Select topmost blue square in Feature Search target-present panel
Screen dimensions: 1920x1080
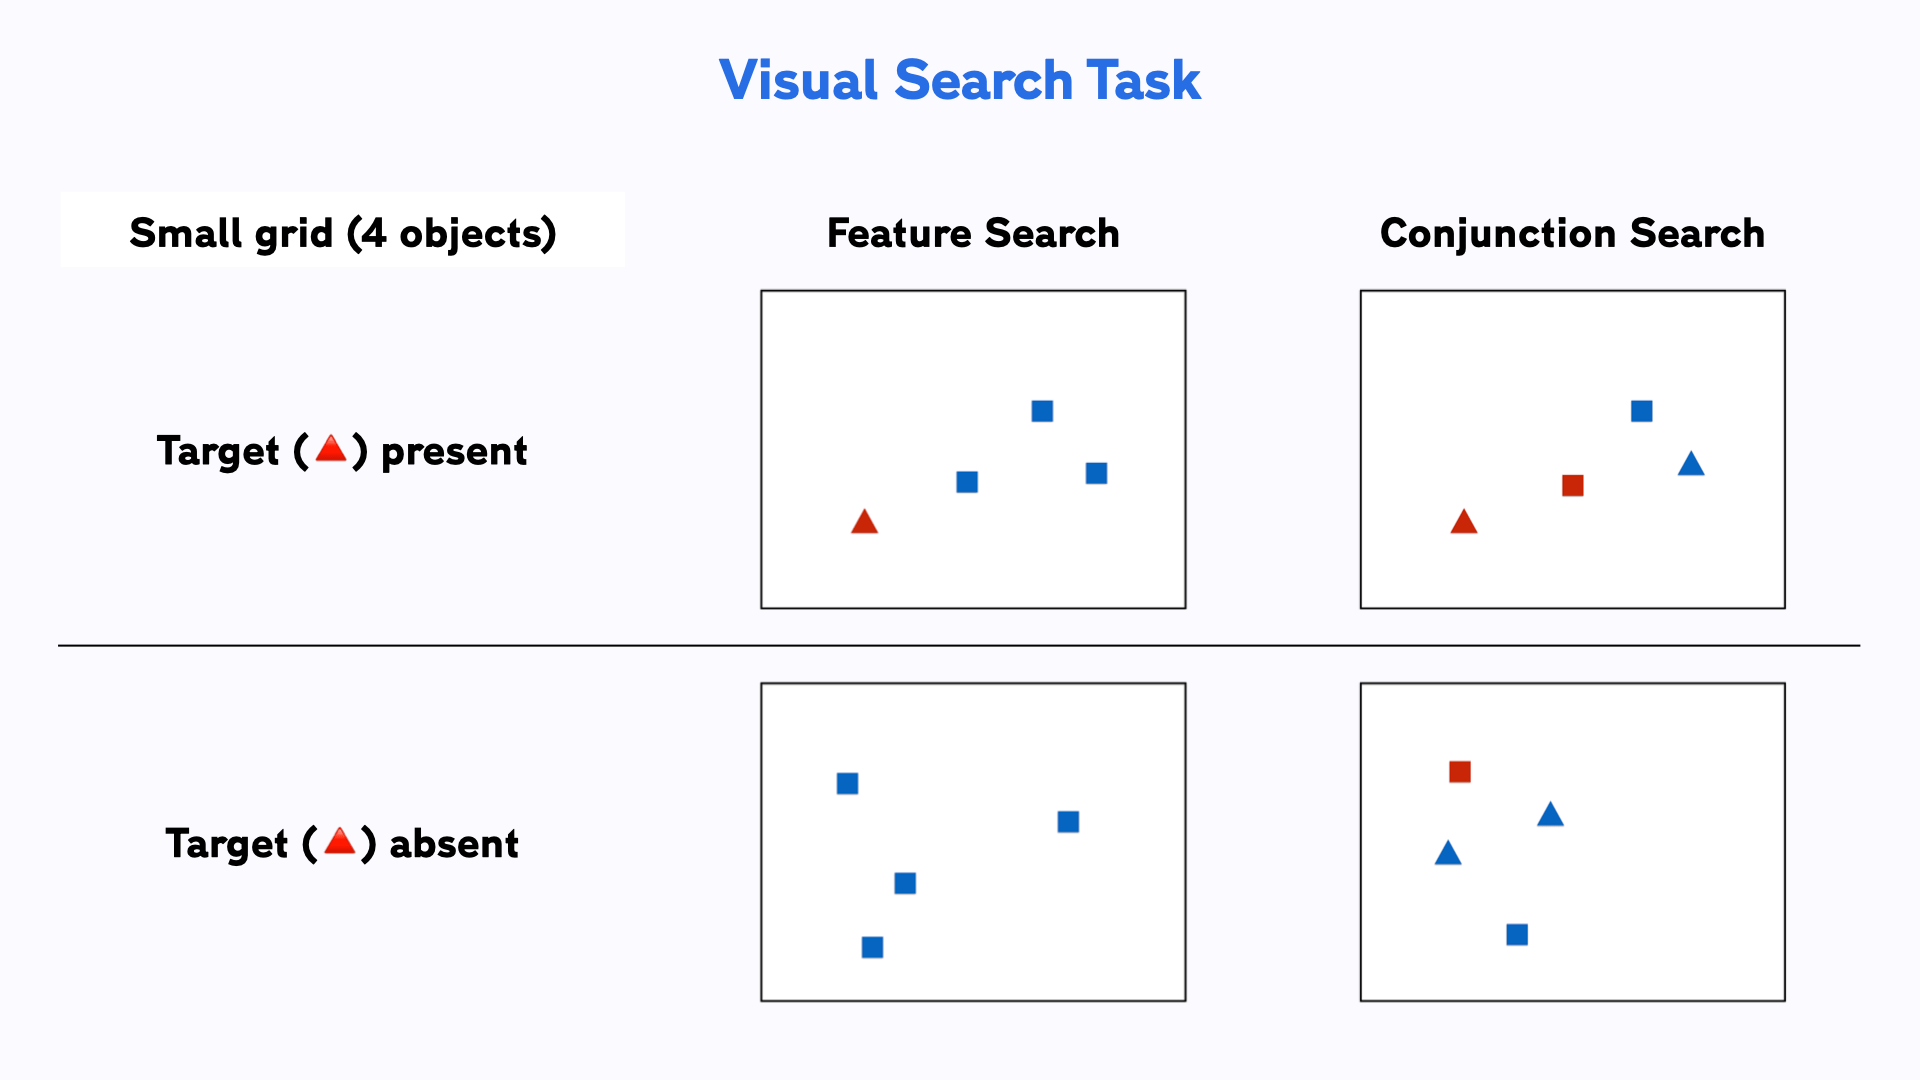click(1042, 411)
